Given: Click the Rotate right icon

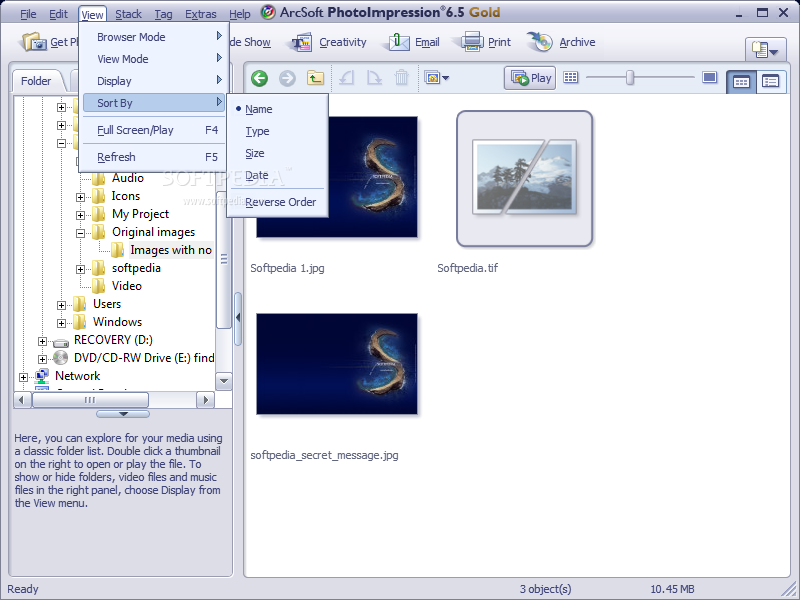Looking at the screenshot, I should click(x=374, y=78).
